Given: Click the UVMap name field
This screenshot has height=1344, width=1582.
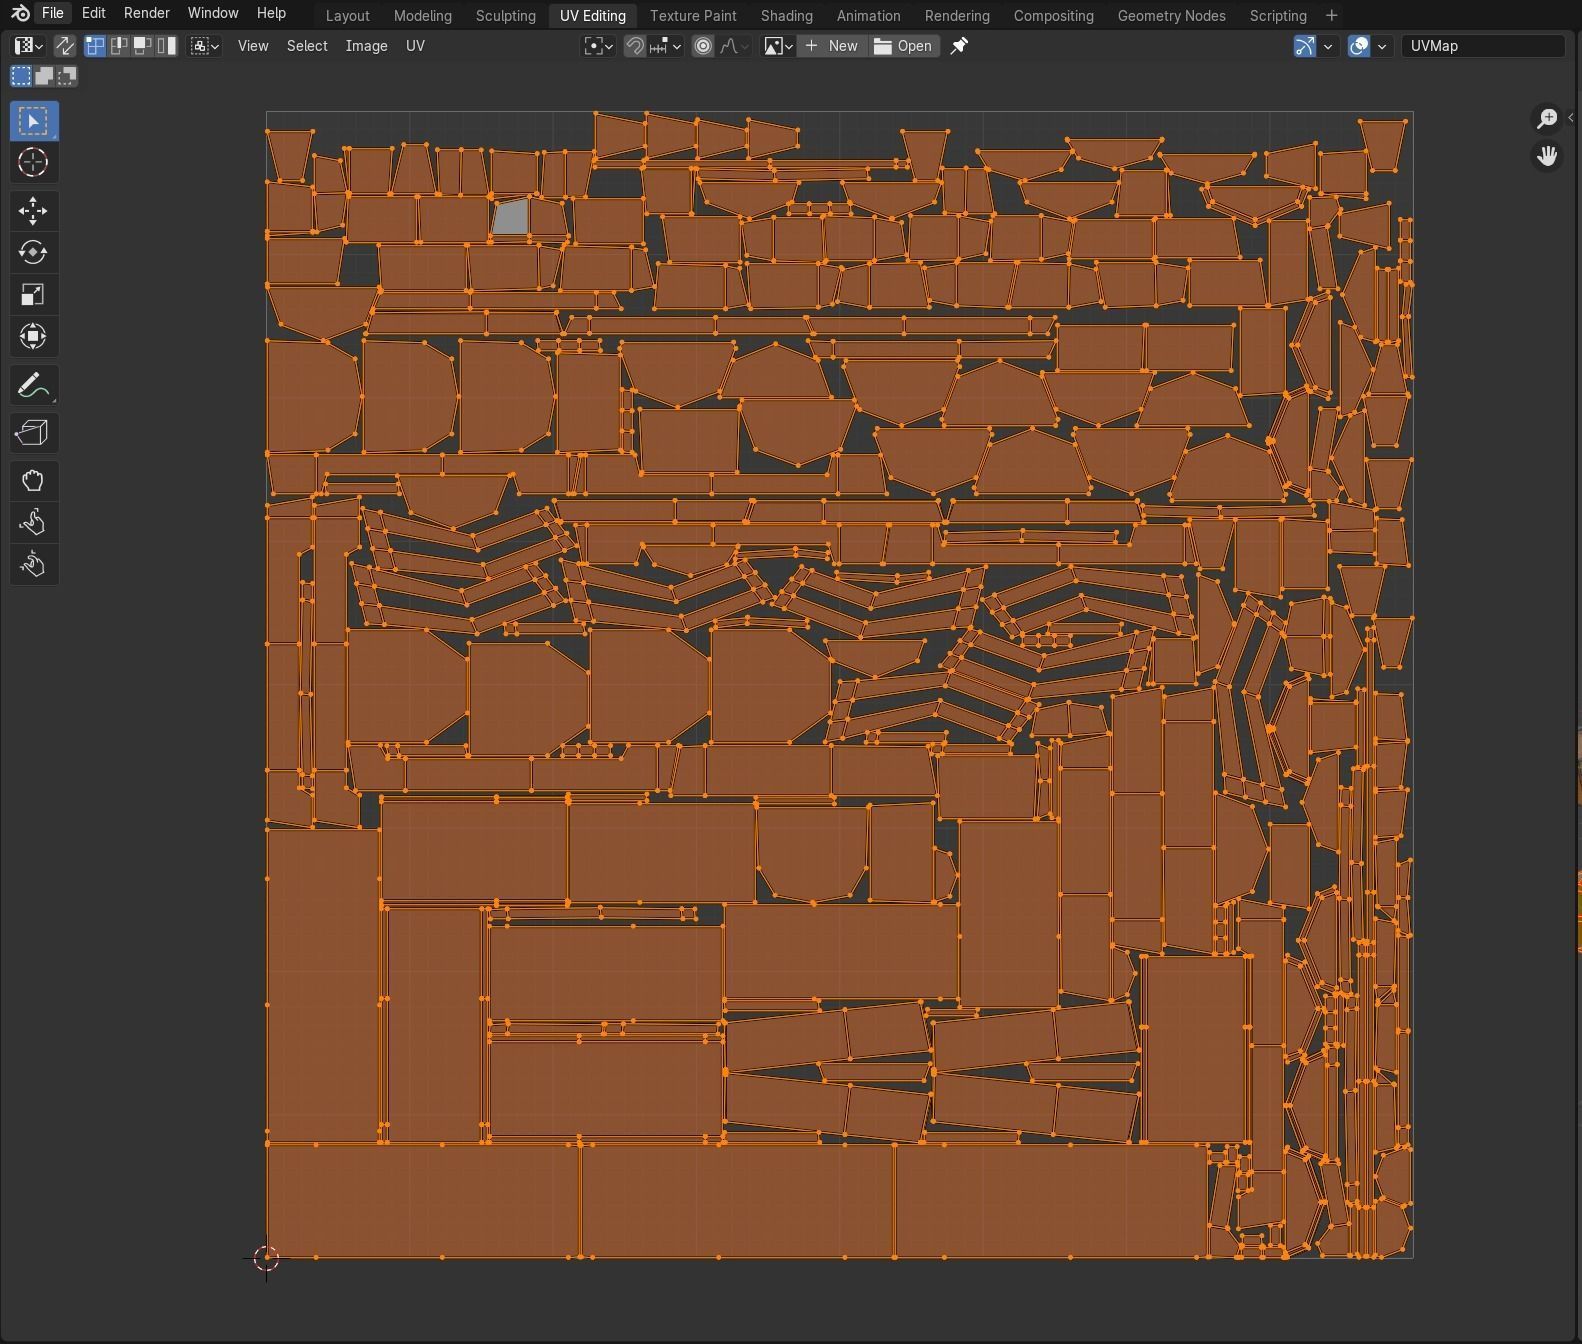Looking at the screenshot, I should point(1482,46).
